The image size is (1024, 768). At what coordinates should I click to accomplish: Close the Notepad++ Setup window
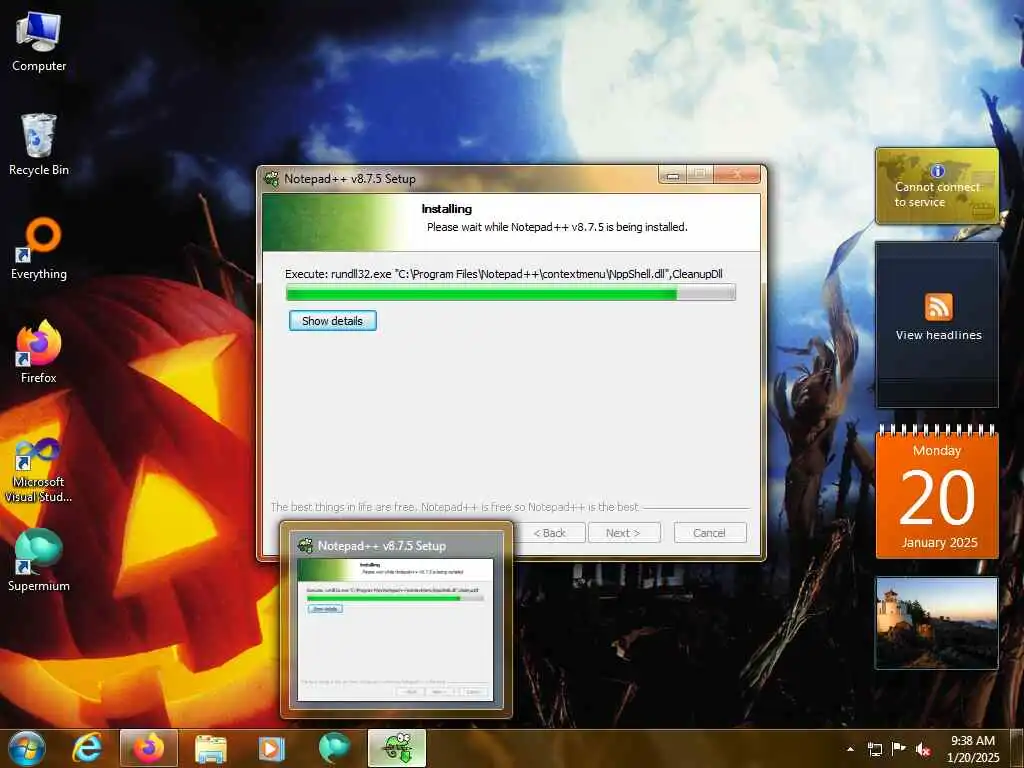click(x=737, y=174)
